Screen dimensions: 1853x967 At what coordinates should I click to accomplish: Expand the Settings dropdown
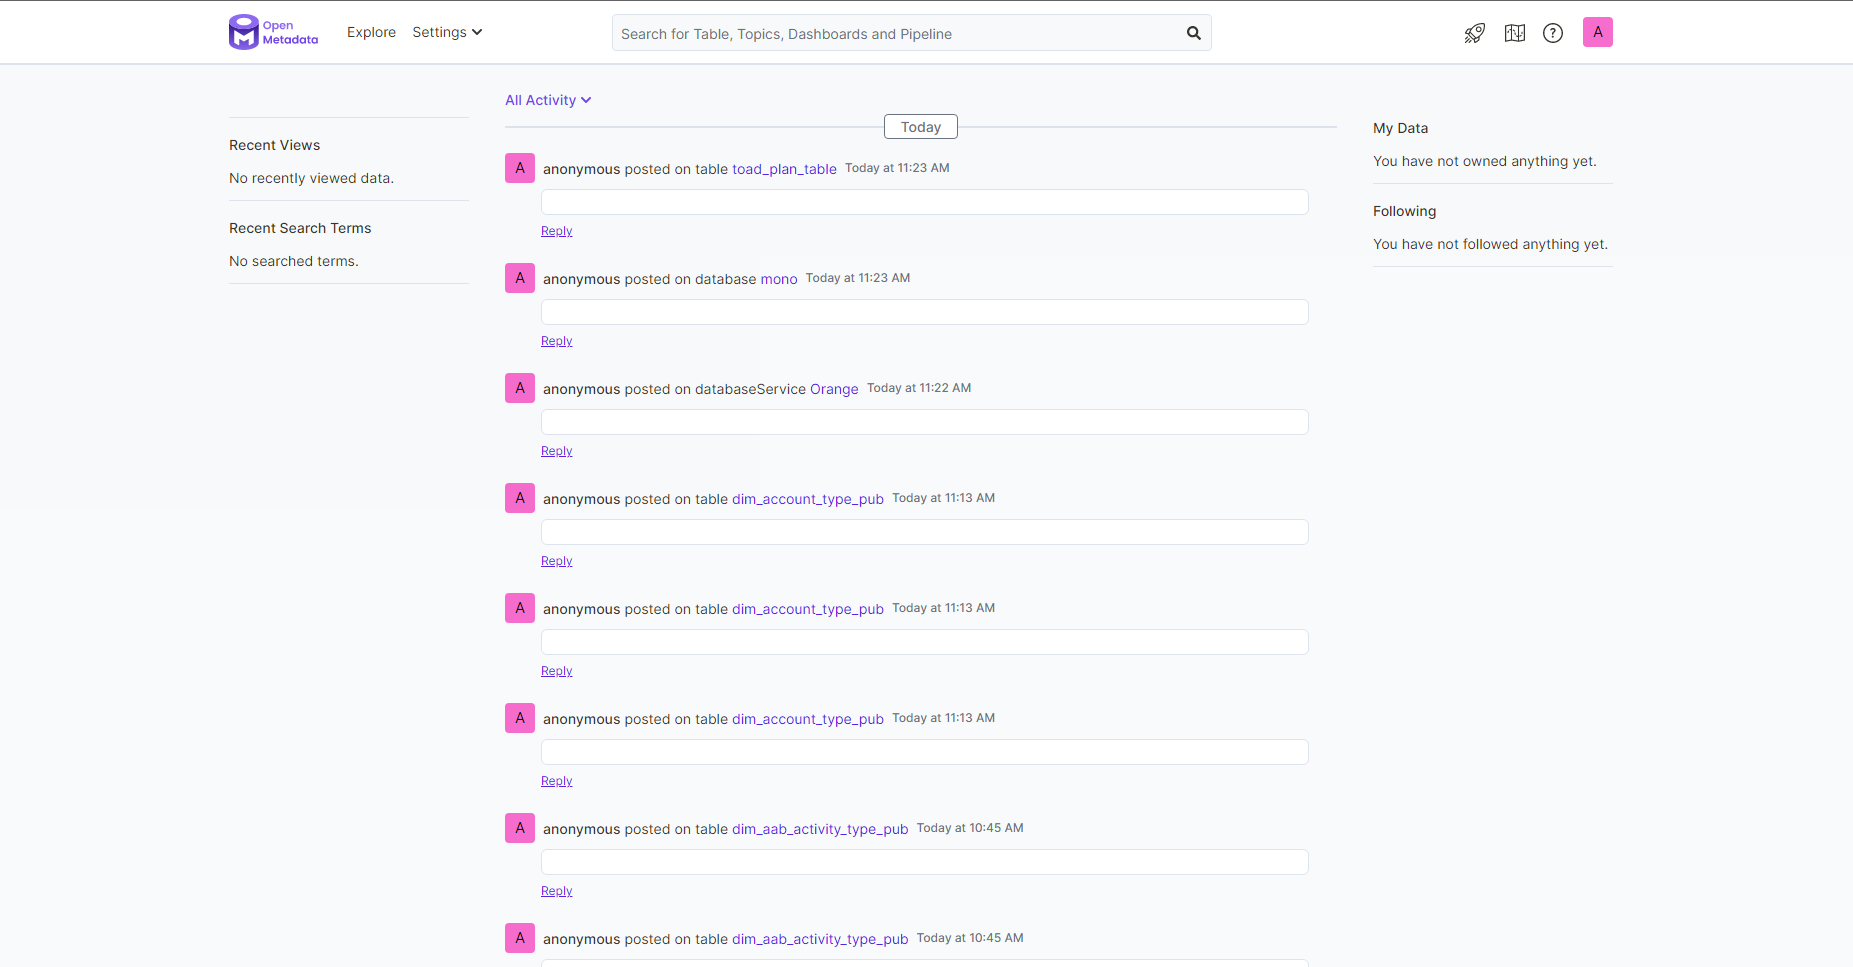[447, 32]
